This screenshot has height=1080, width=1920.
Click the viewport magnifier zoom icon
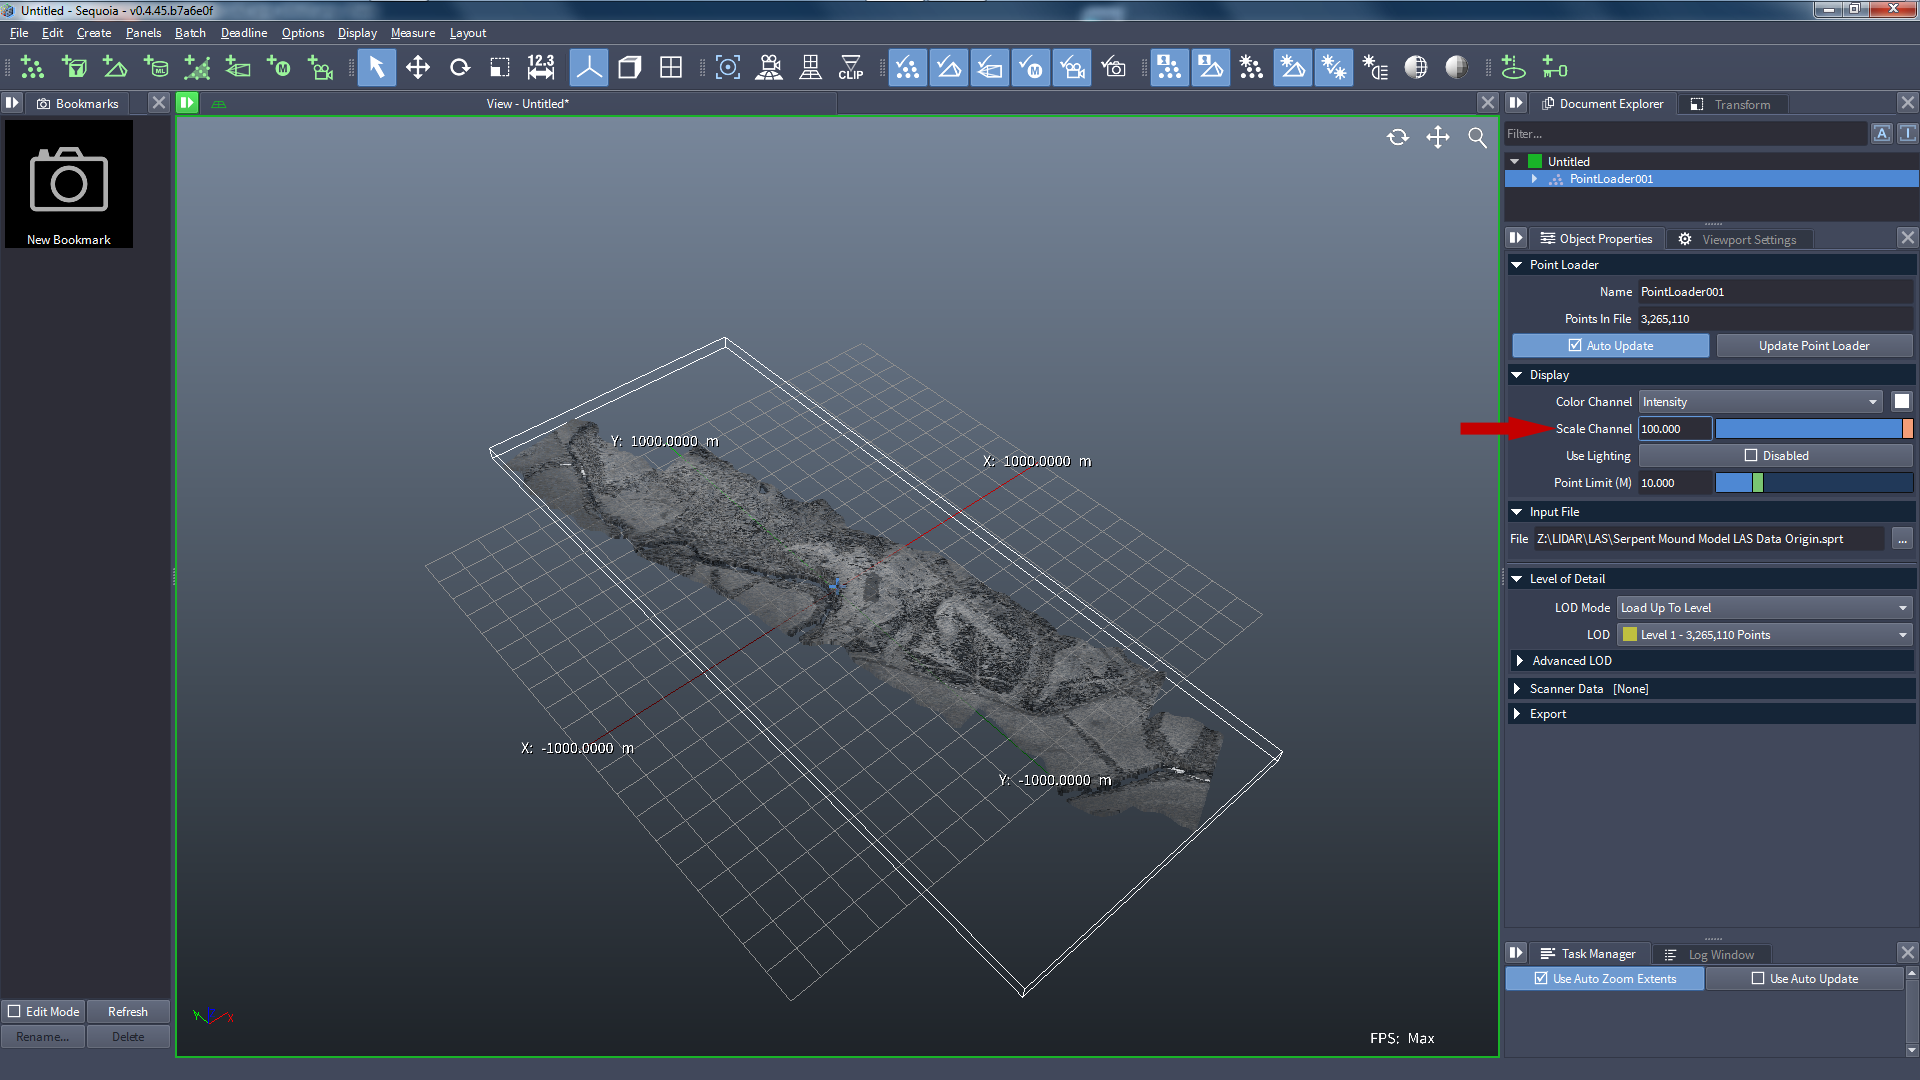click(1477, 137)
